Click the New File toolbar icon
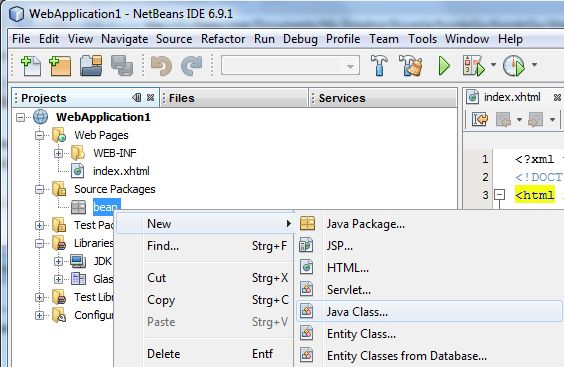 [x=31, y=66]
